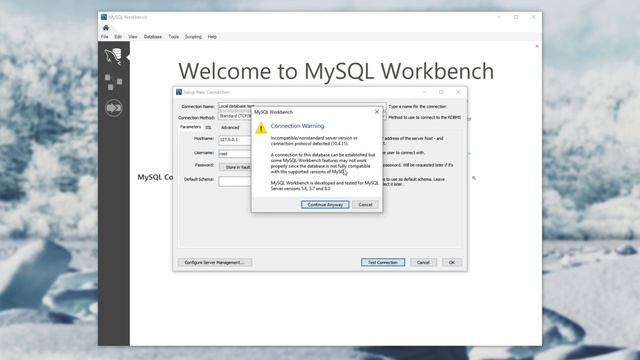Open the File menu
Viewport: 640px width, 360px height.
pyautogui.click(x=105, y=37)
